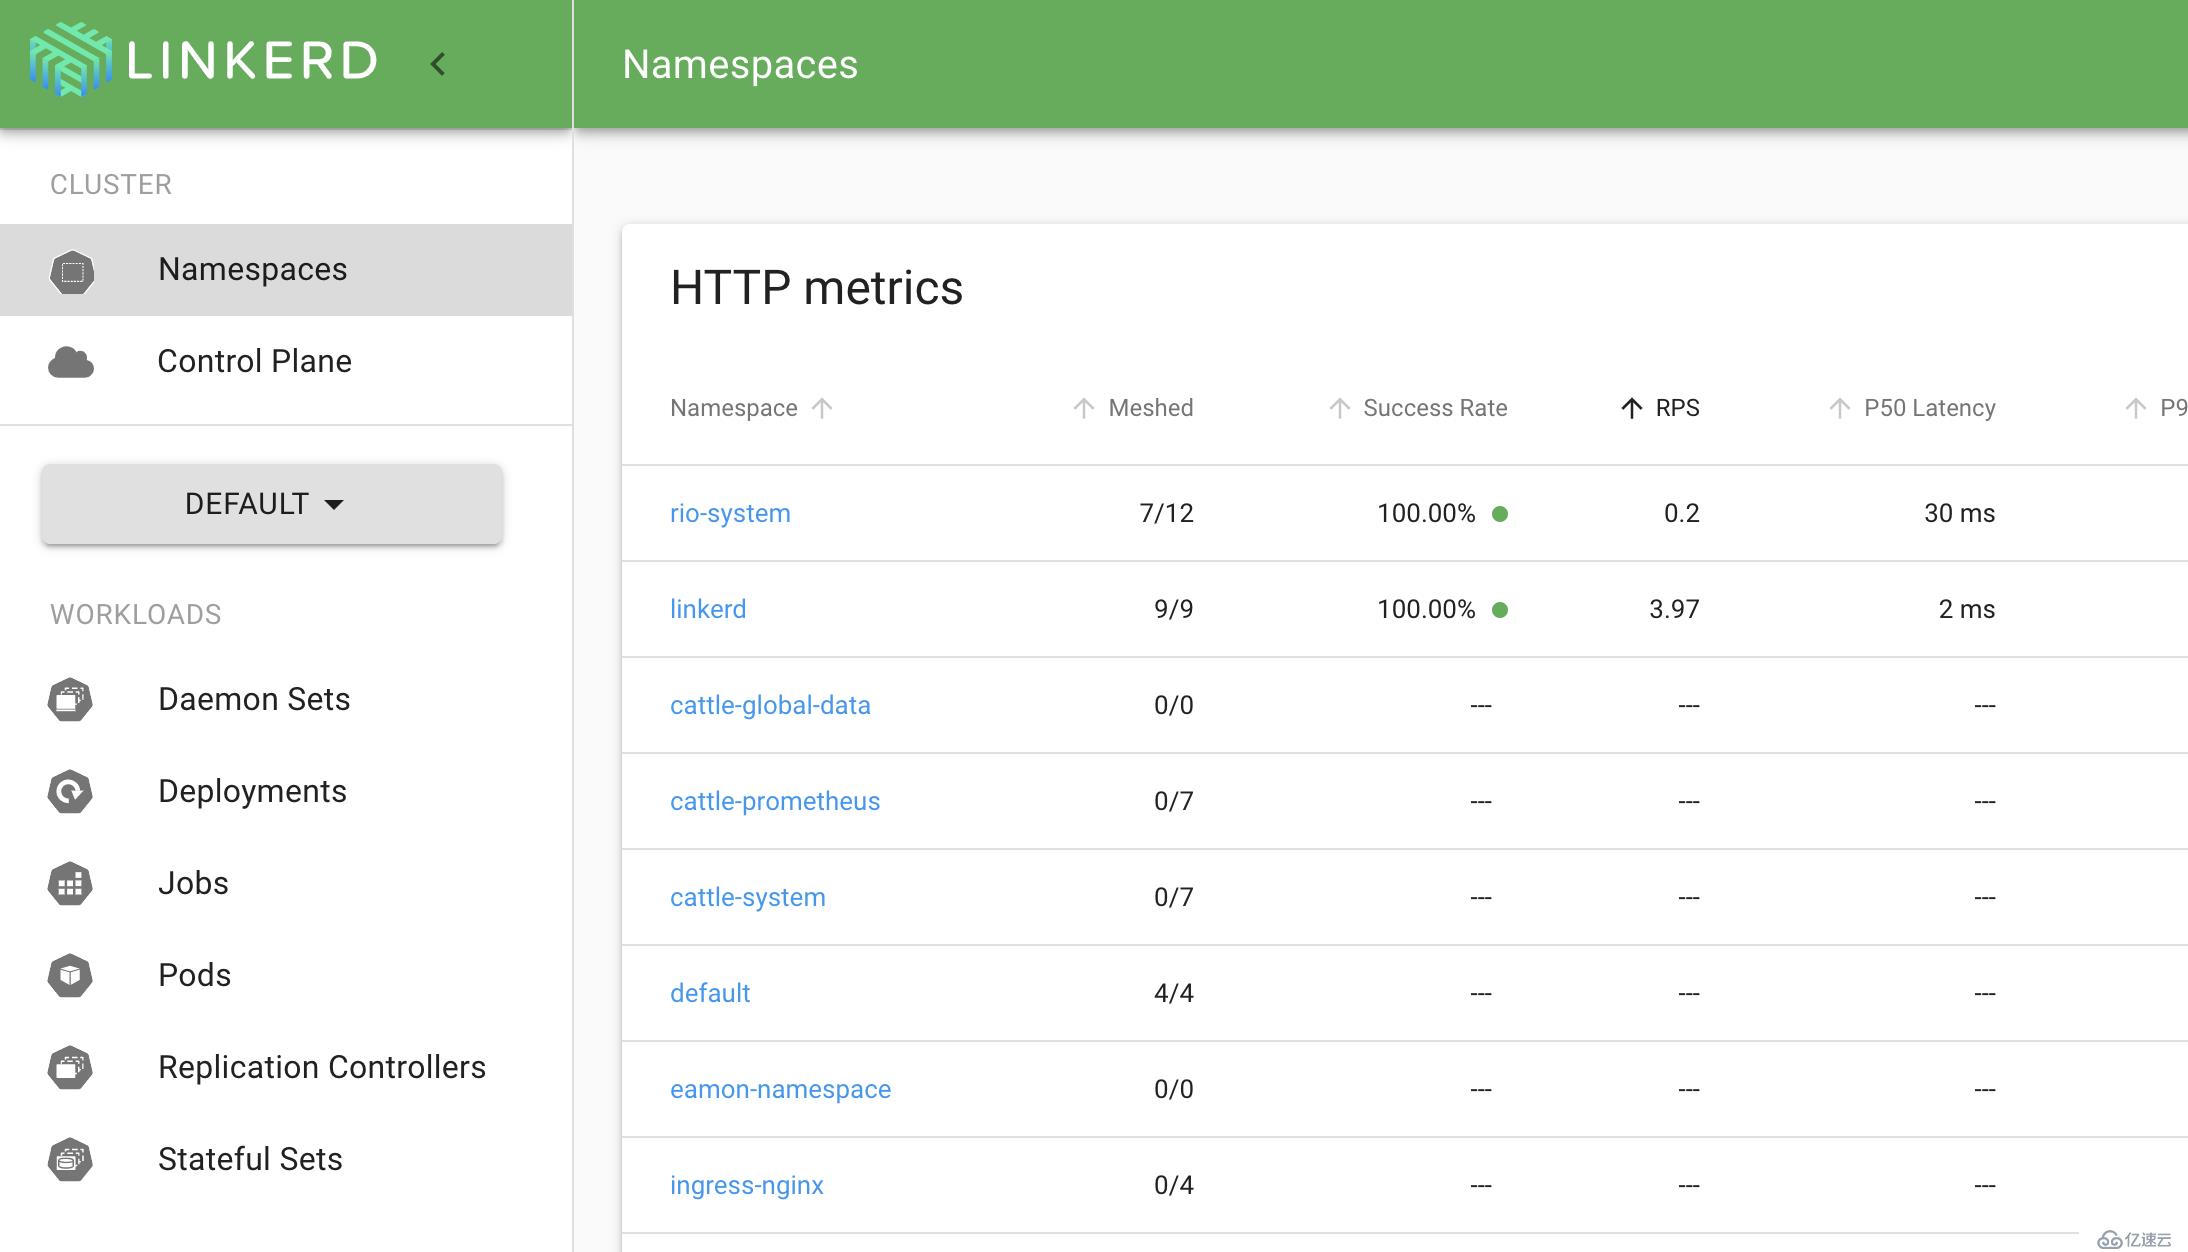Screen dimensions: 2188x1252
Task: Click the Pods workload icon
Action: [x=71, y=974]
